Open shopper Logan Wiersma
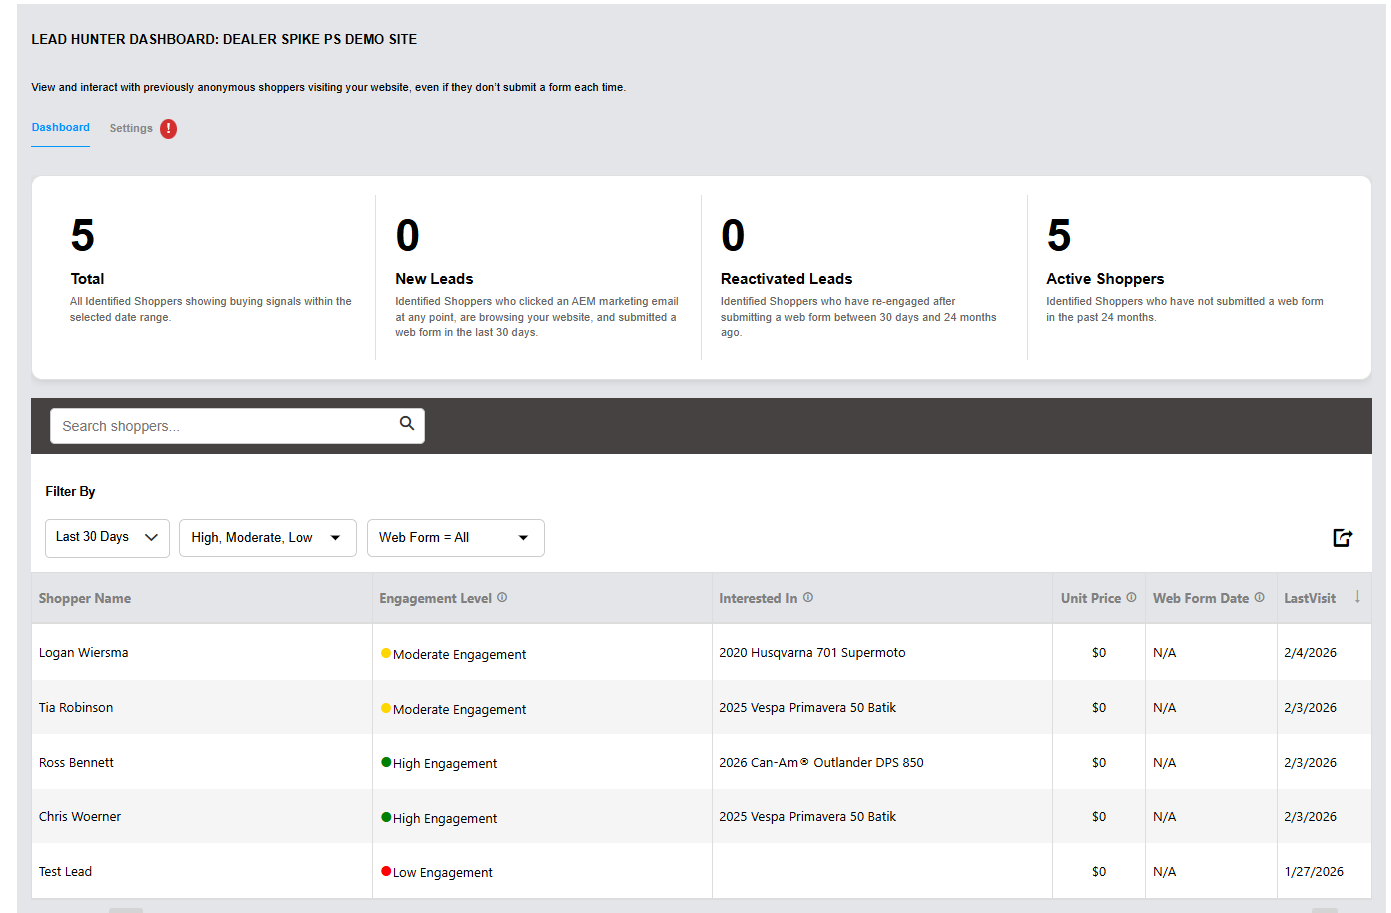Screen dimensions: 1391x913 83,653
